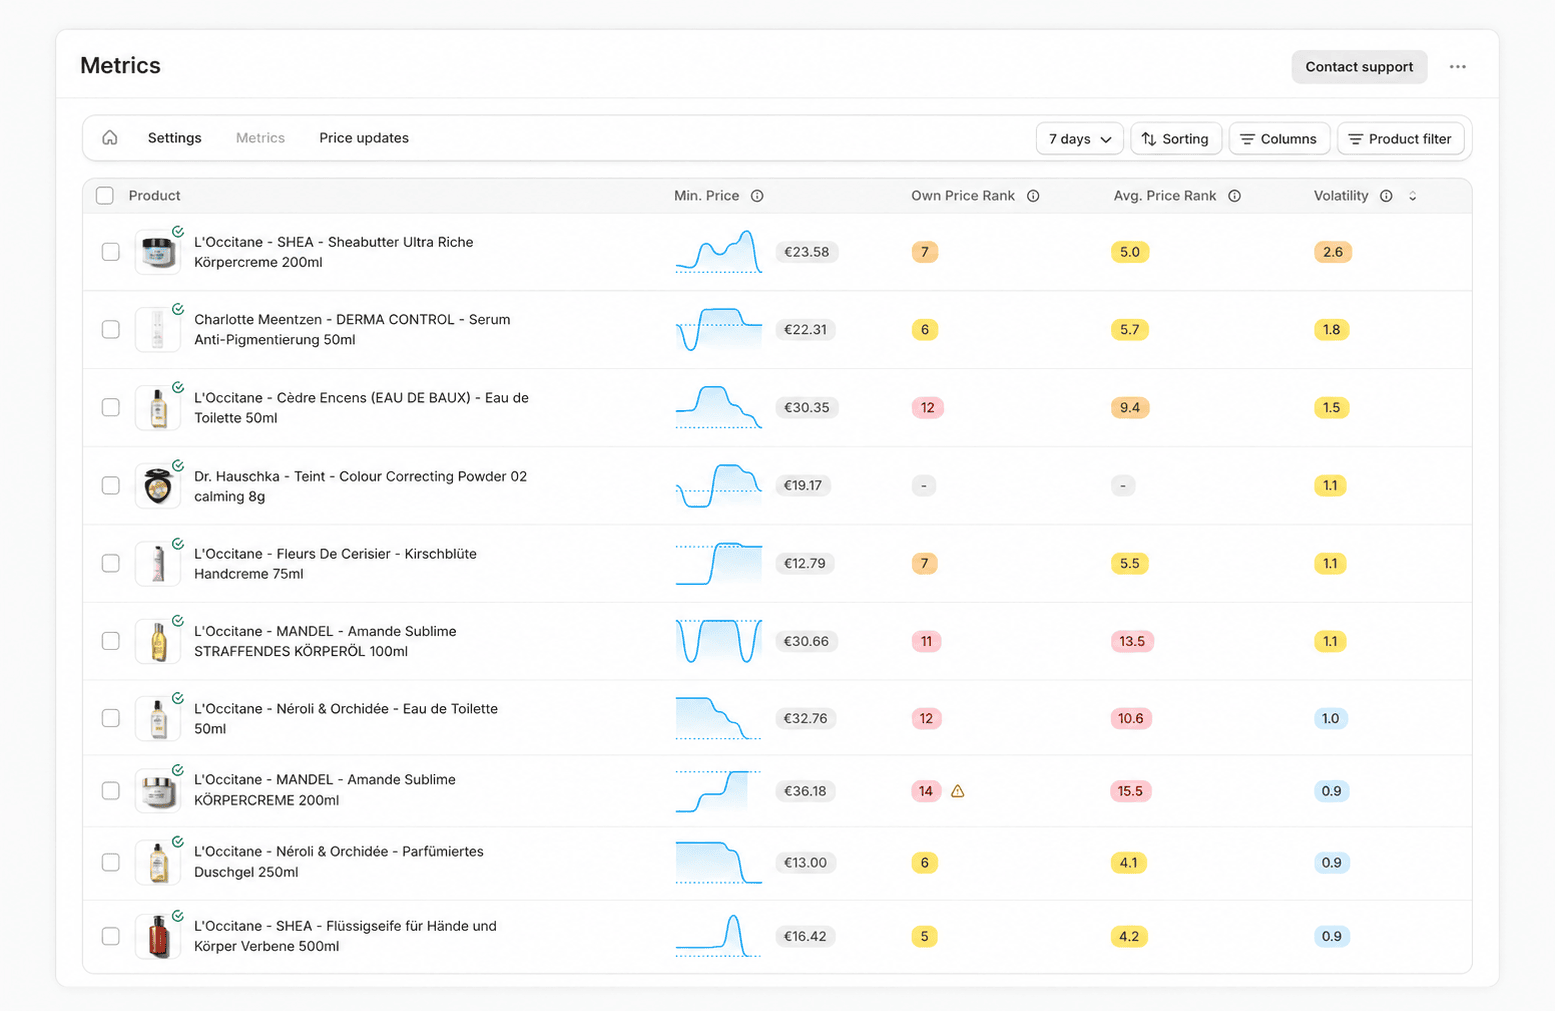
Task: Click the Avg. Price Rank column header
Action: [x=1165, y=196]
